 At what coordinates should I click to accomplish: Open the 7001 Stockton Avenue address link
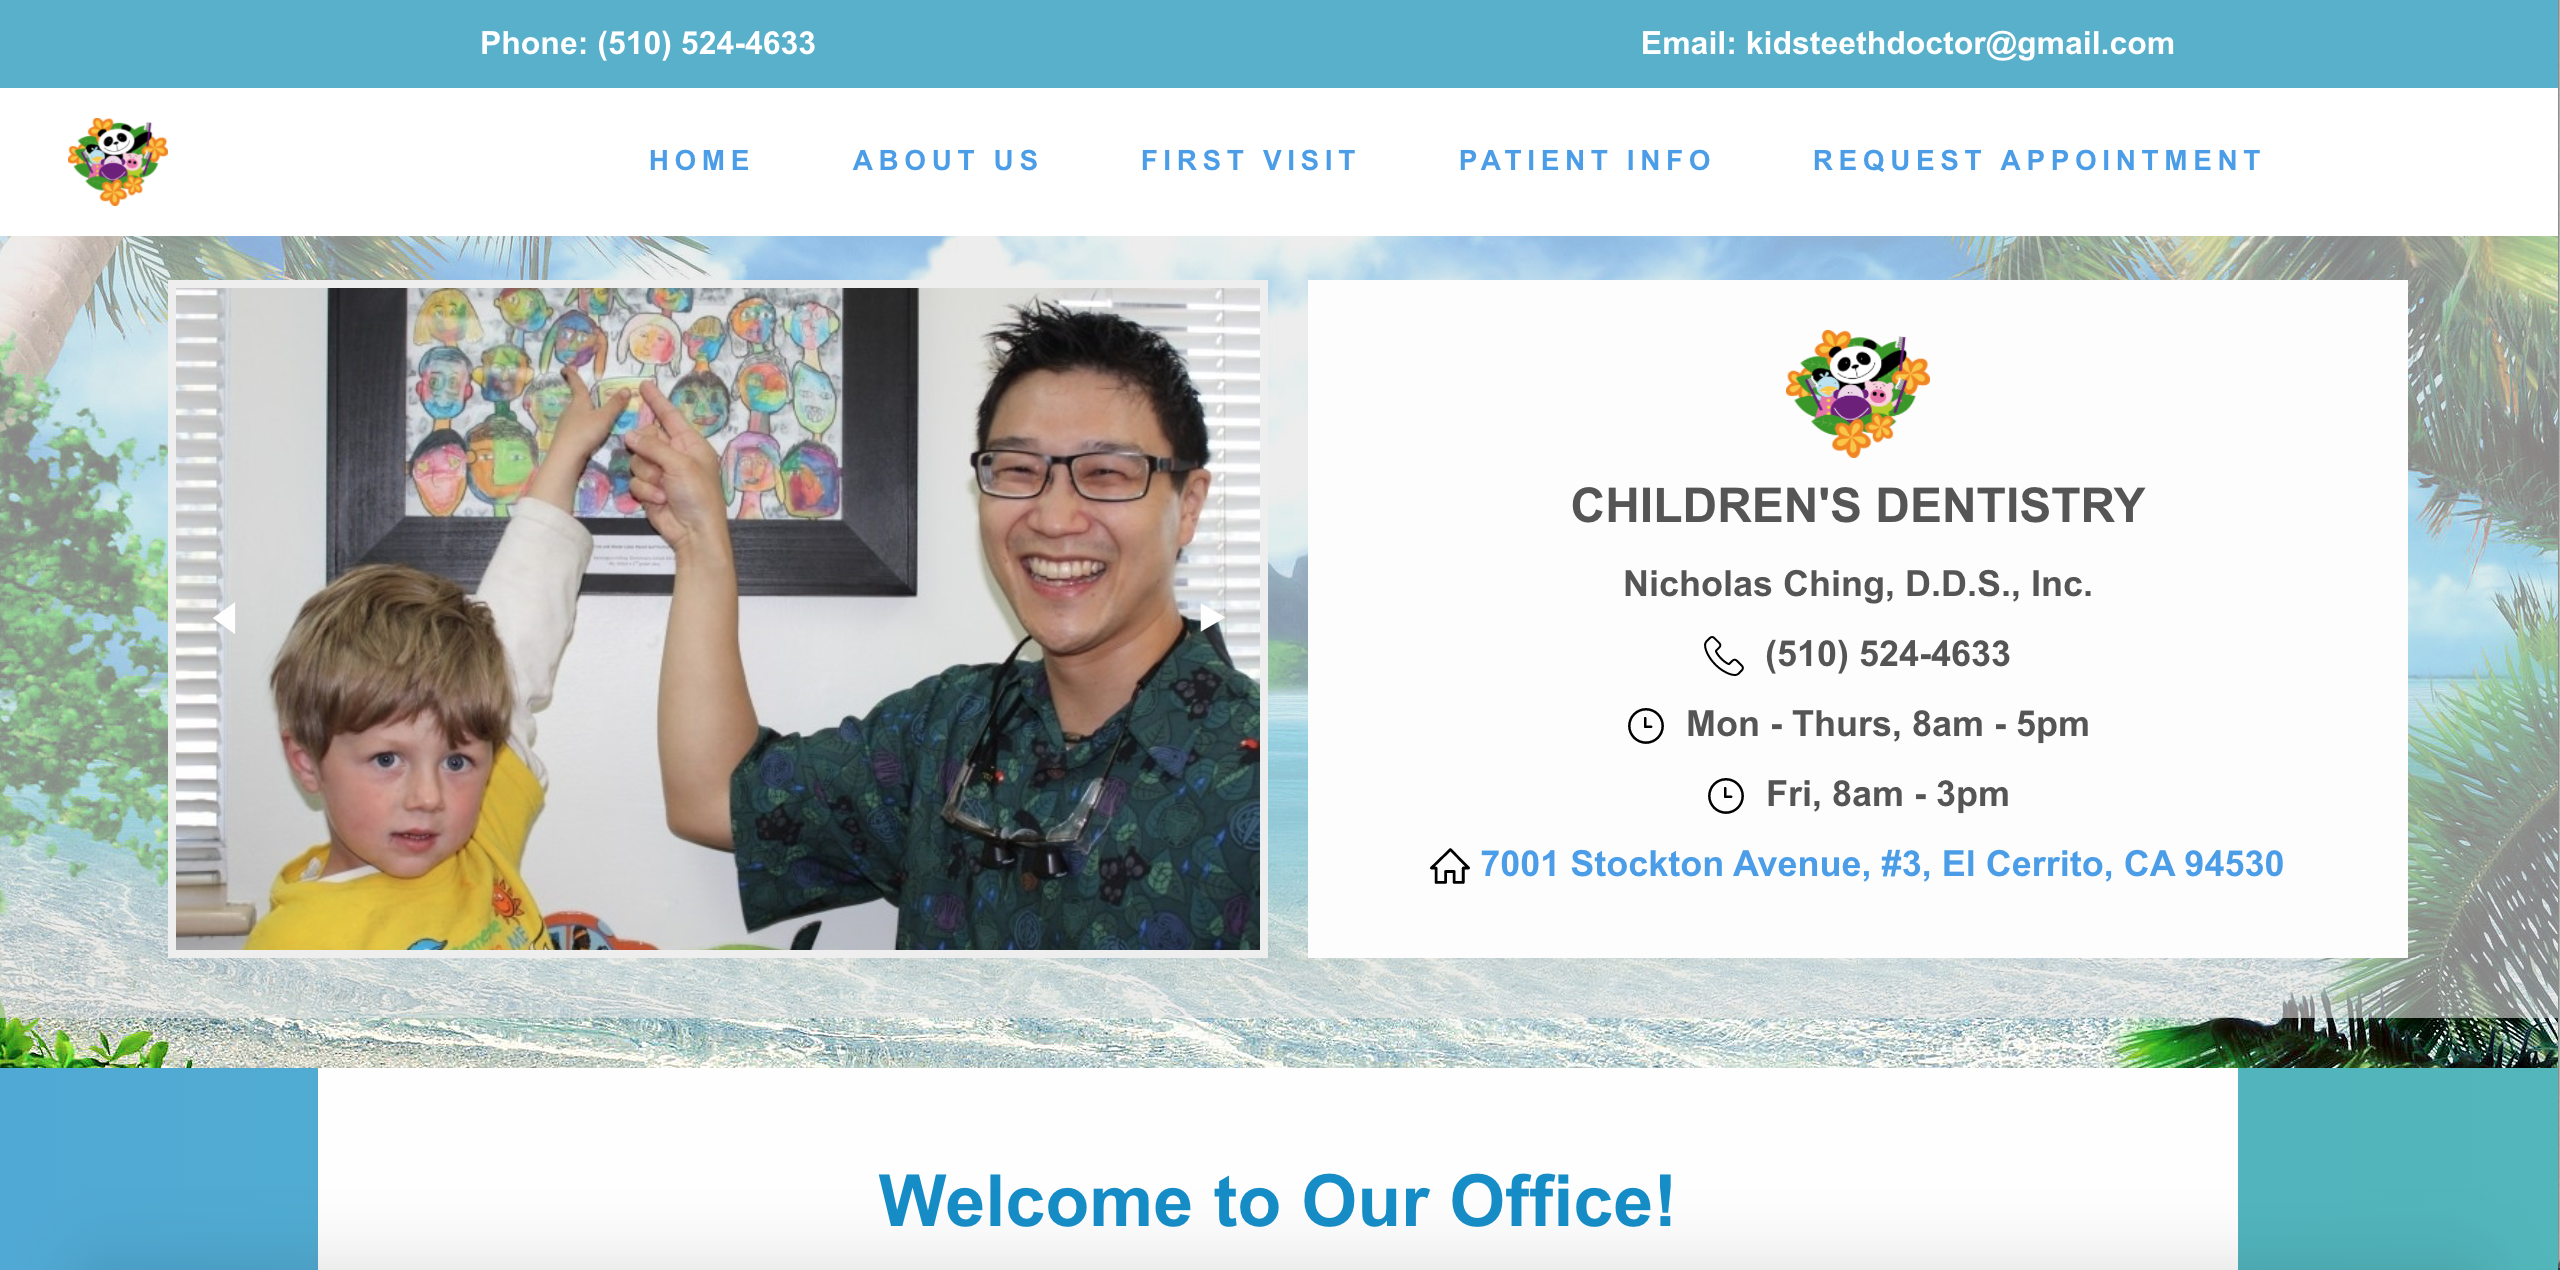(1882, 864)
